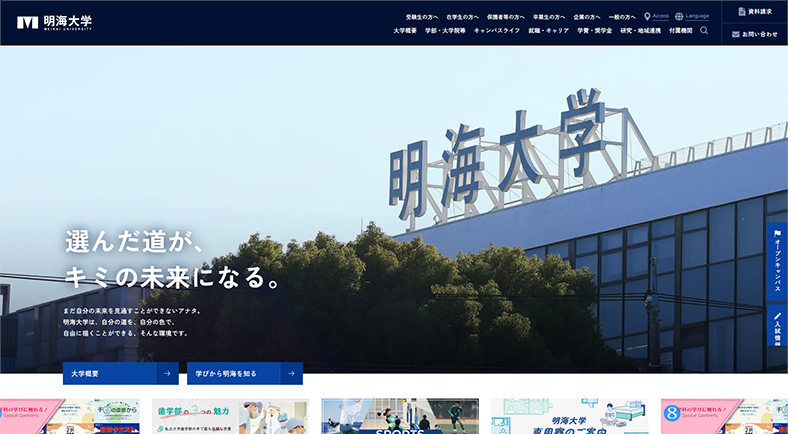Open the 学部・大学院等 menu
Screen dimensions: 788x434
(445, 31)
